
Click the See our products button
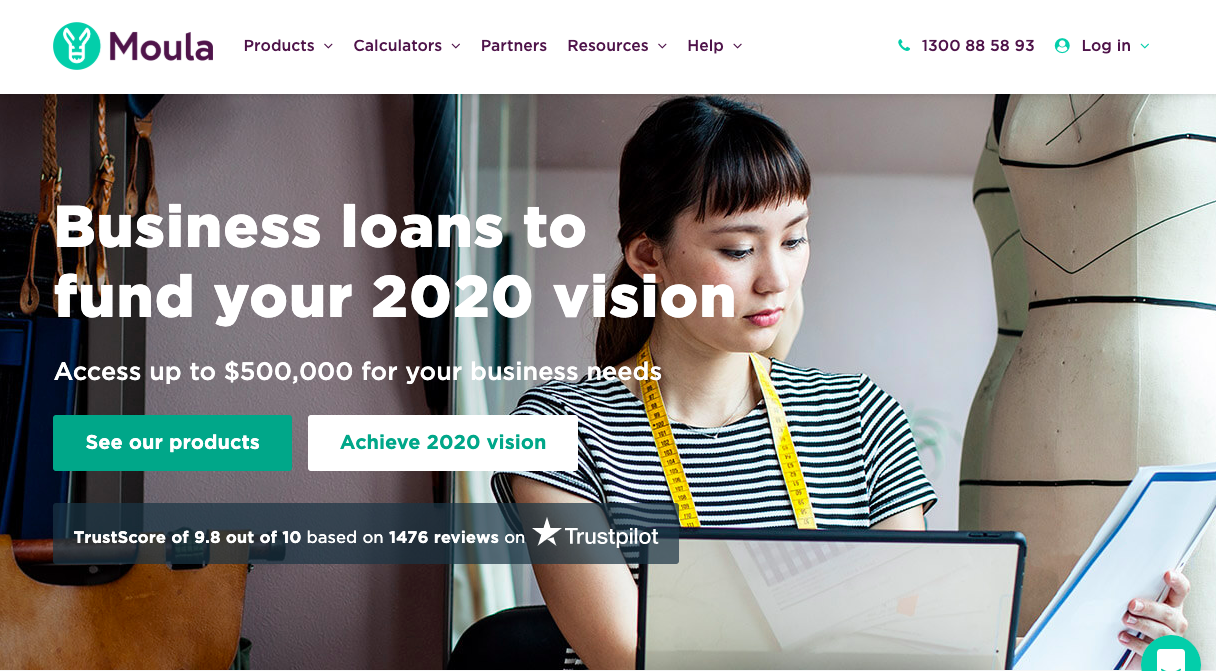pos(172,443)
